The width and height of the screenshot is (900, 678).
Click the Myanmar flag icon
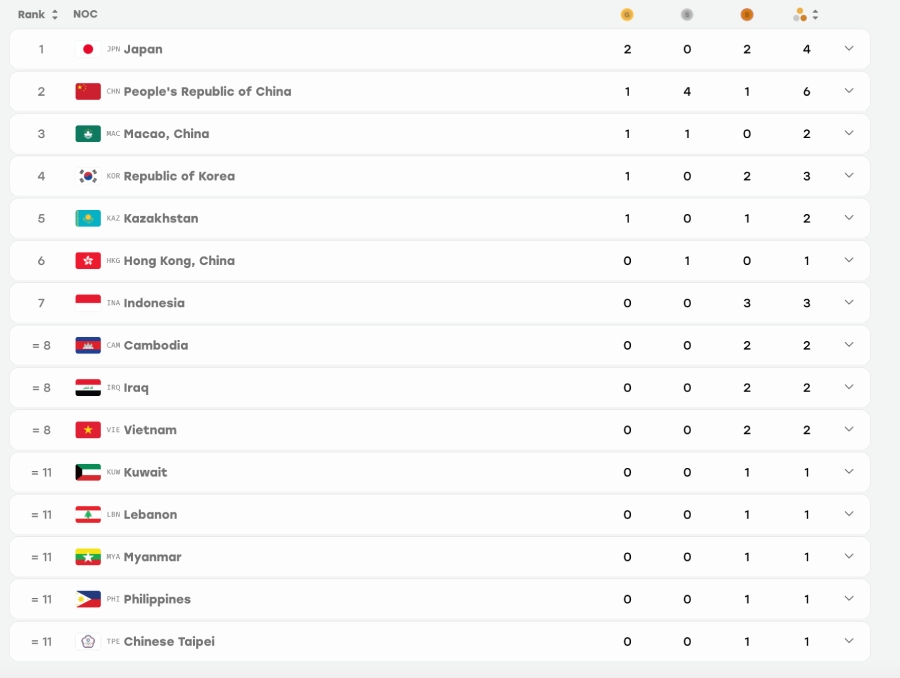point(88,557)
